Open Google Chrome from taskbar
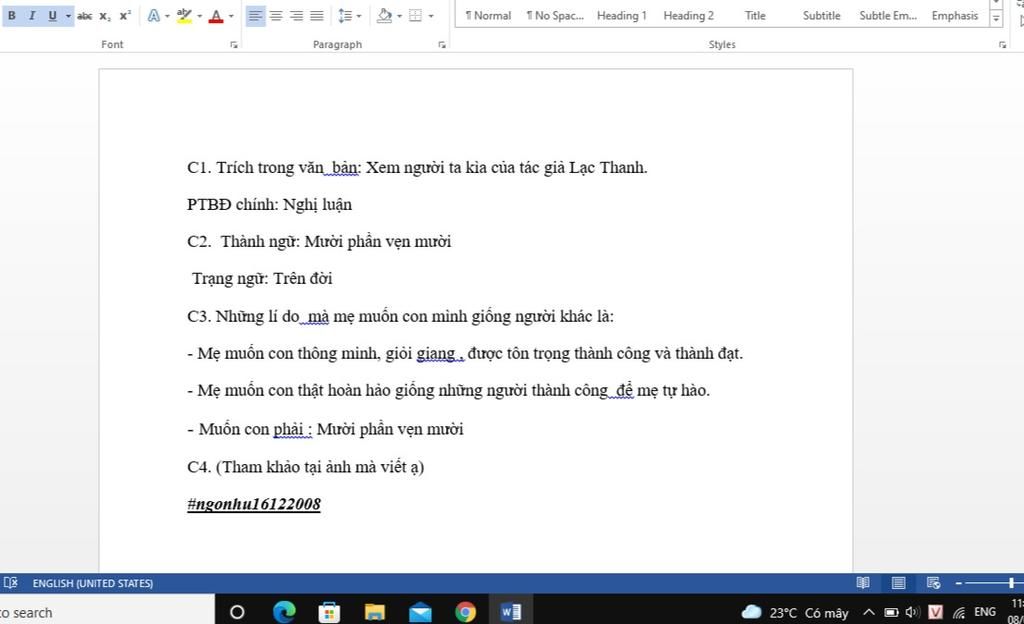 pos(466,612)
